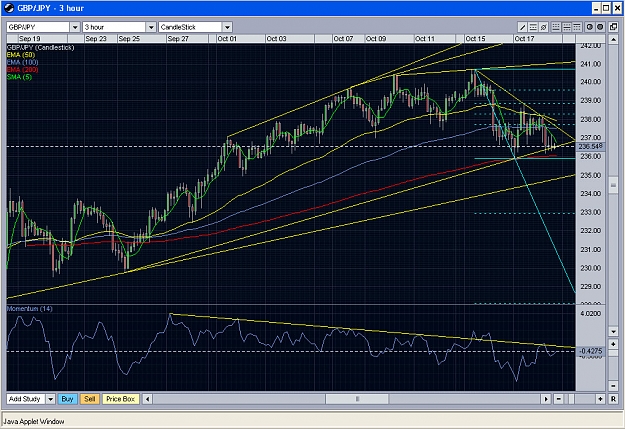Click the EMA (100) legend label

pyautogui.click(x=22, y=62)
